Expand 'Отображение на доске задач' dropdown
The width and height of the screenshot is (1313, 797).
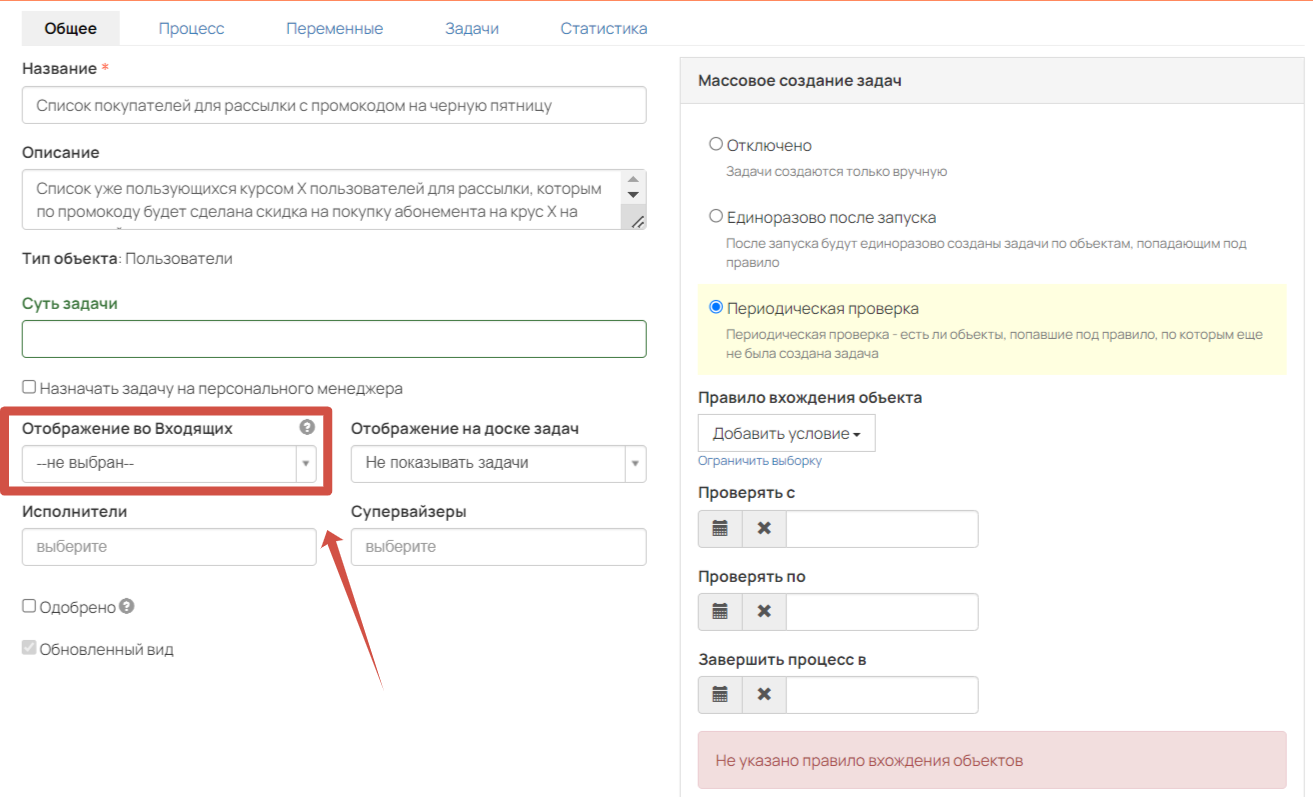[x=498, y=463]
